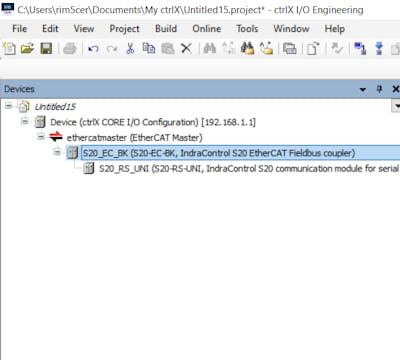The image size is (400, 360).
Task: Undo the last action in the toolbar
Action: point(93,49)
